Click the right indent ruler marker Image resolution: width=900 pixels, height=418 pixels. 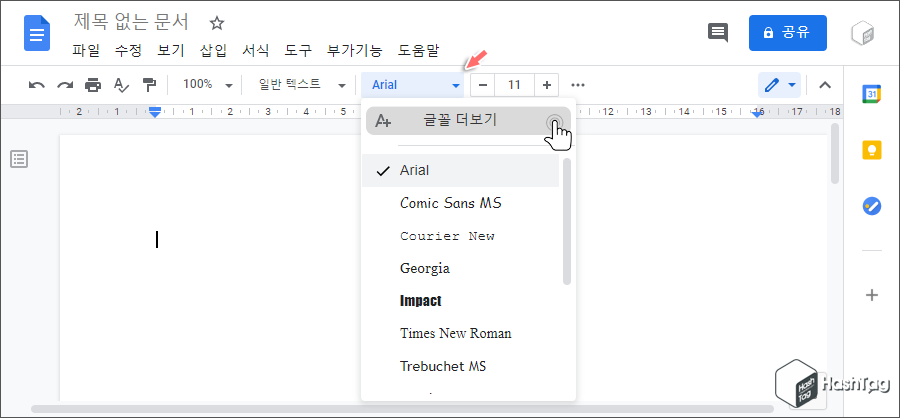(757, 113)
